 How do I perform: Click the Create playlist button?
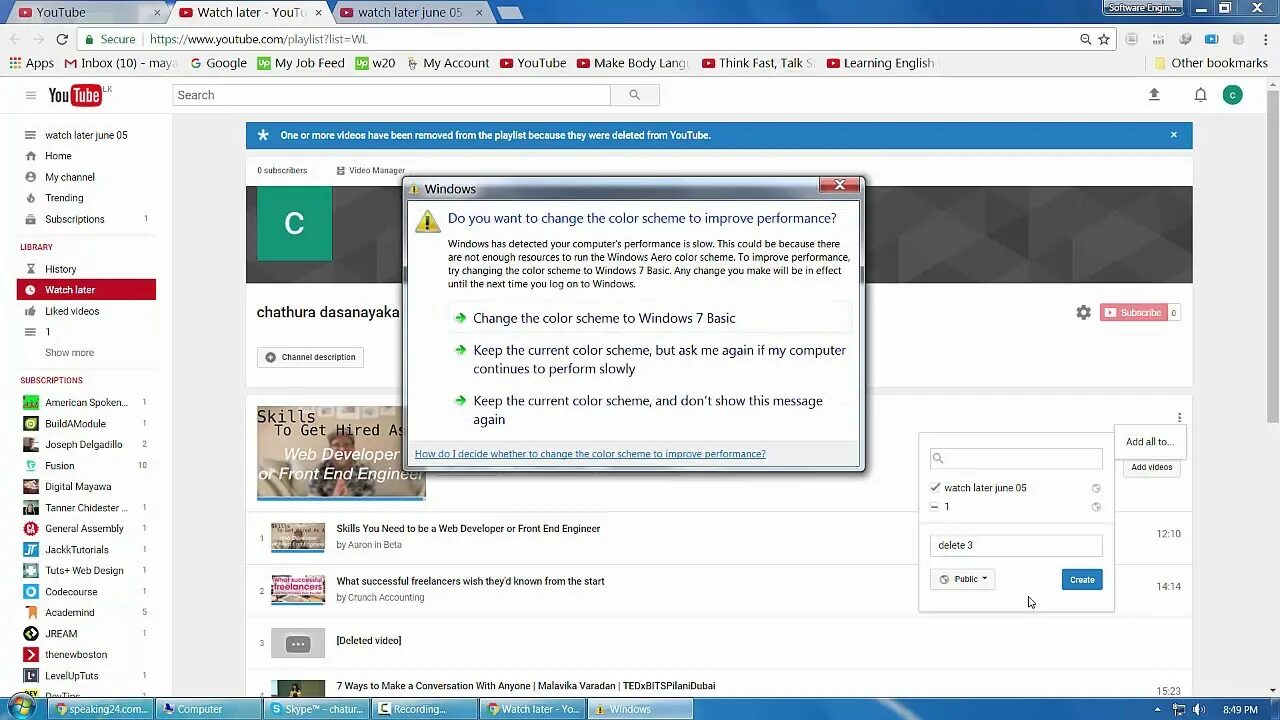[x=1082, y=580]
